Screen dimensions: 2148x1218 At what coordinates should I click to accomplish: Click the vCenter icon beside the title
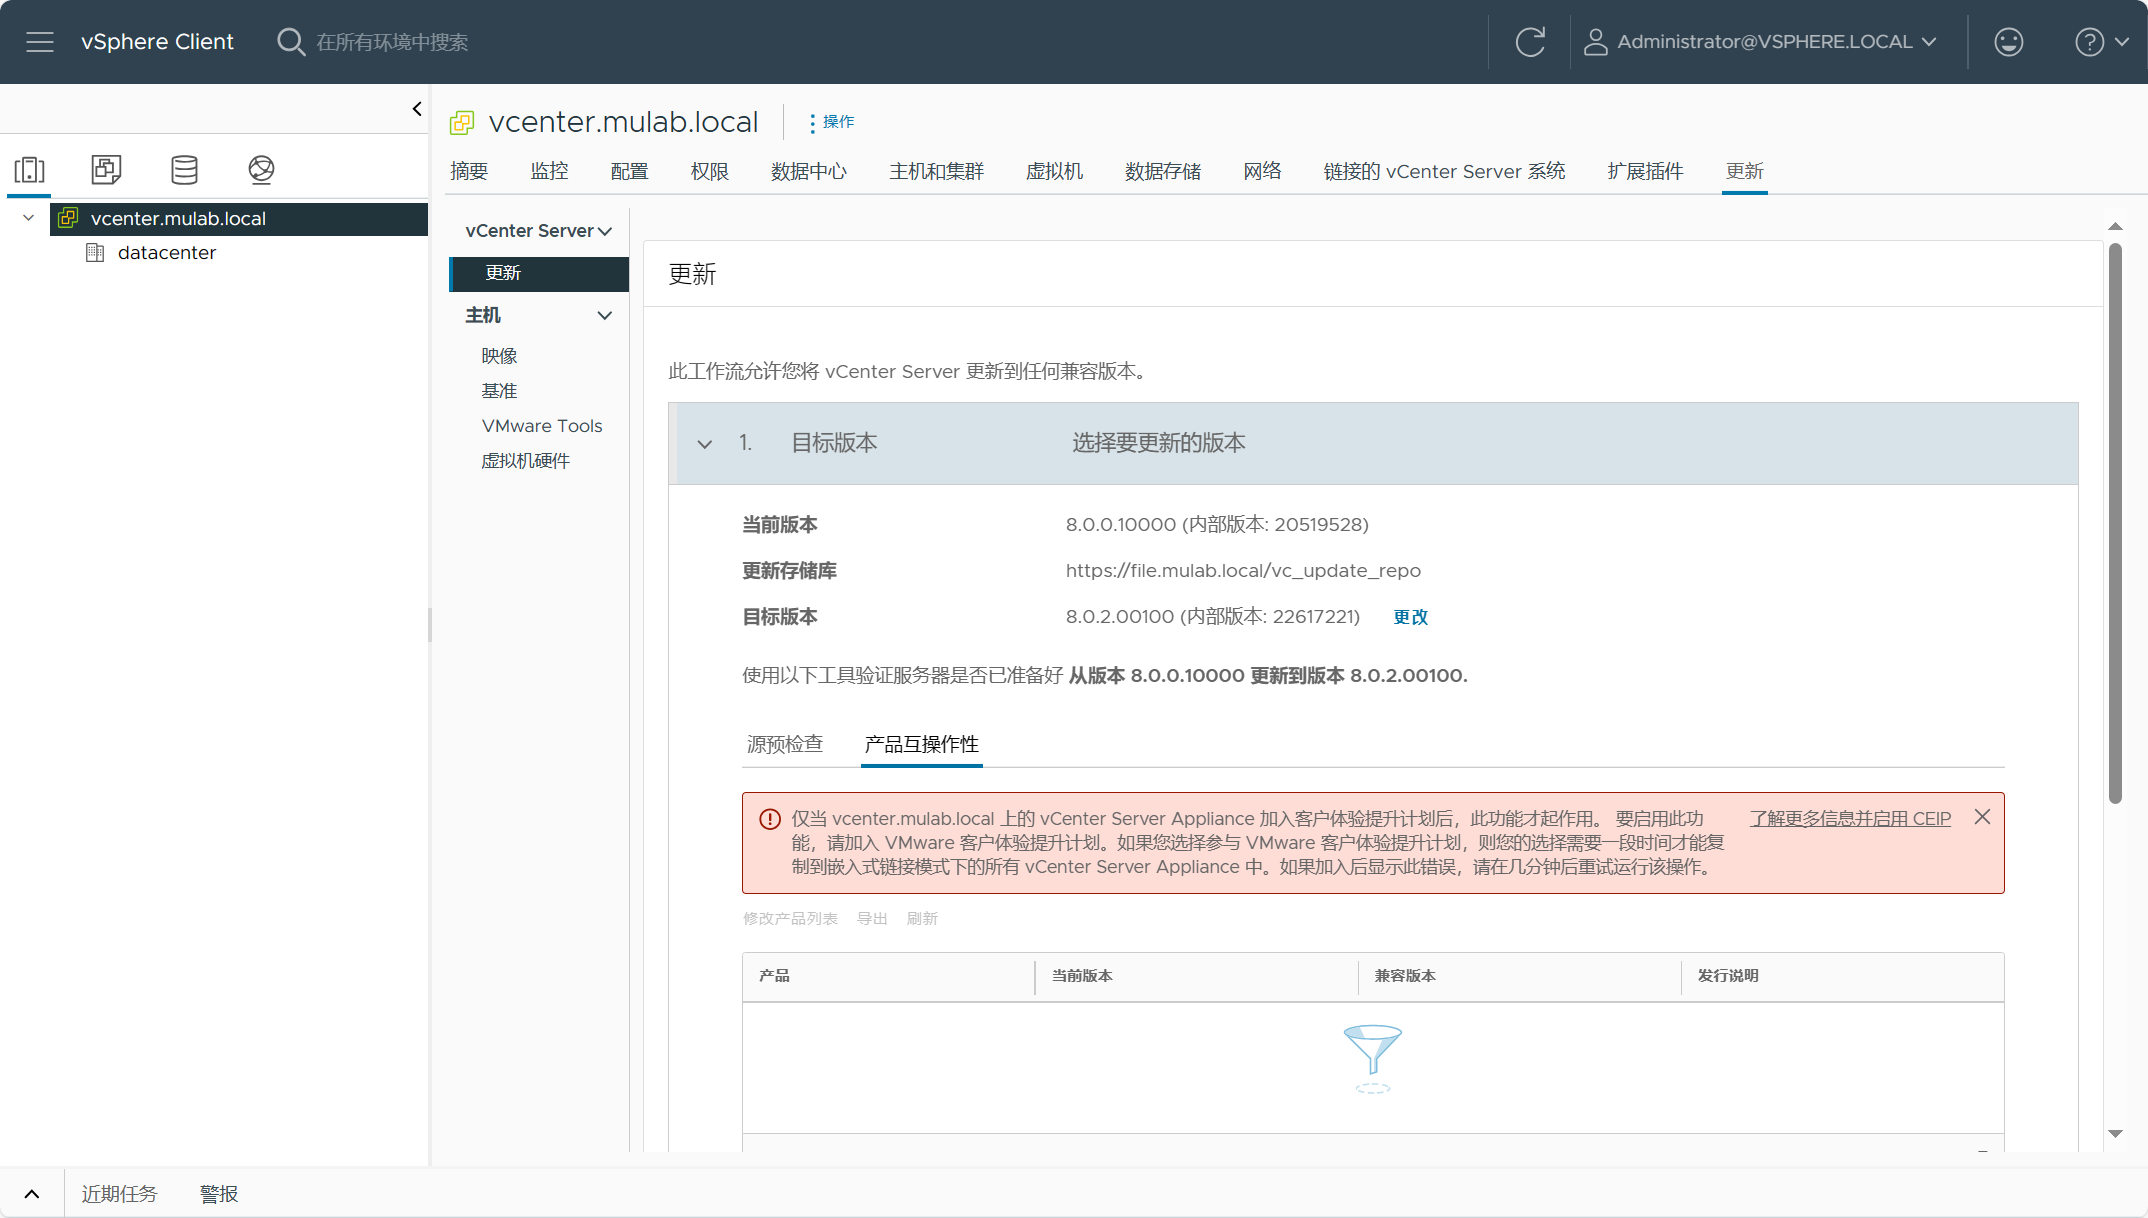[x=462, y=123]
